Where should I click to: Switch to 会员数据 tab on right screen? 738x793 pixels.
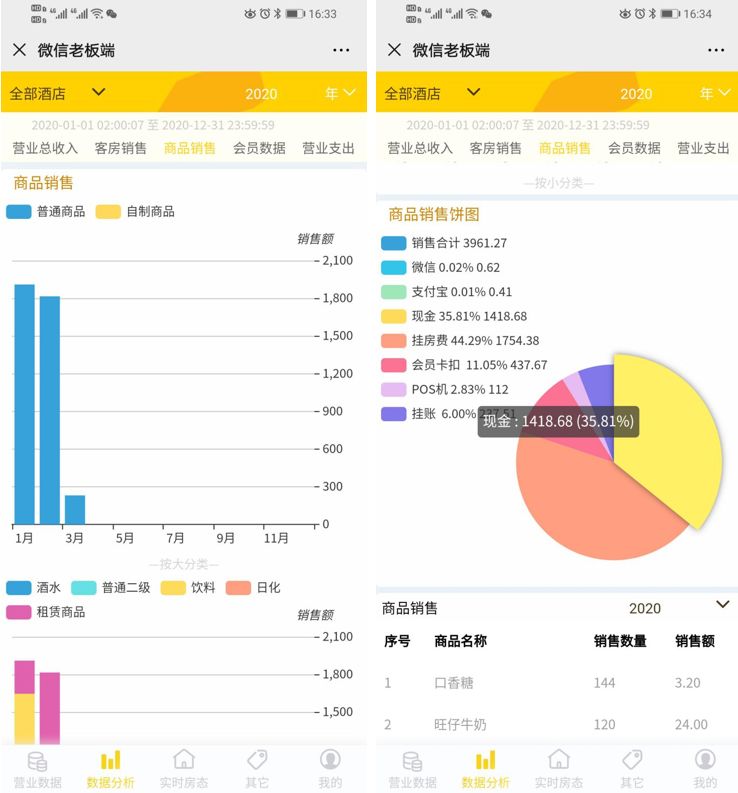(x=634, y=148)
